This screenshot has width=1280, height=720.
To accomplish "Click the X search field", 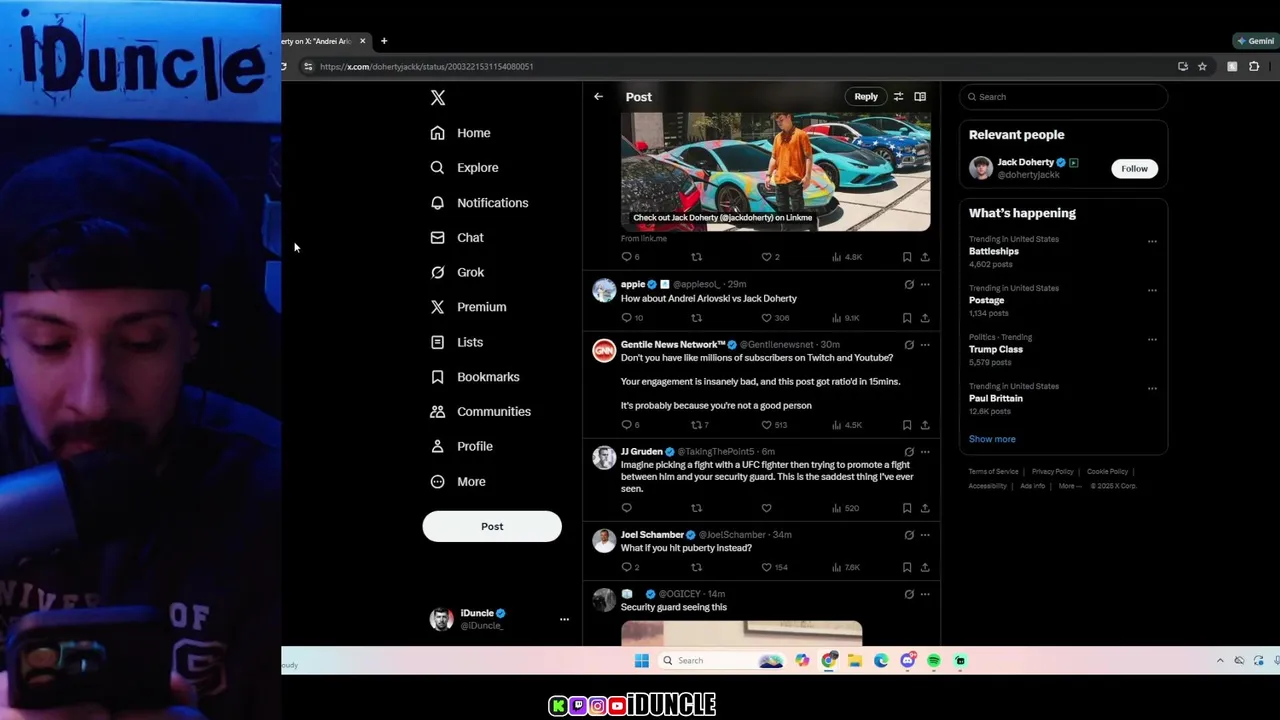I will 1063,97.
